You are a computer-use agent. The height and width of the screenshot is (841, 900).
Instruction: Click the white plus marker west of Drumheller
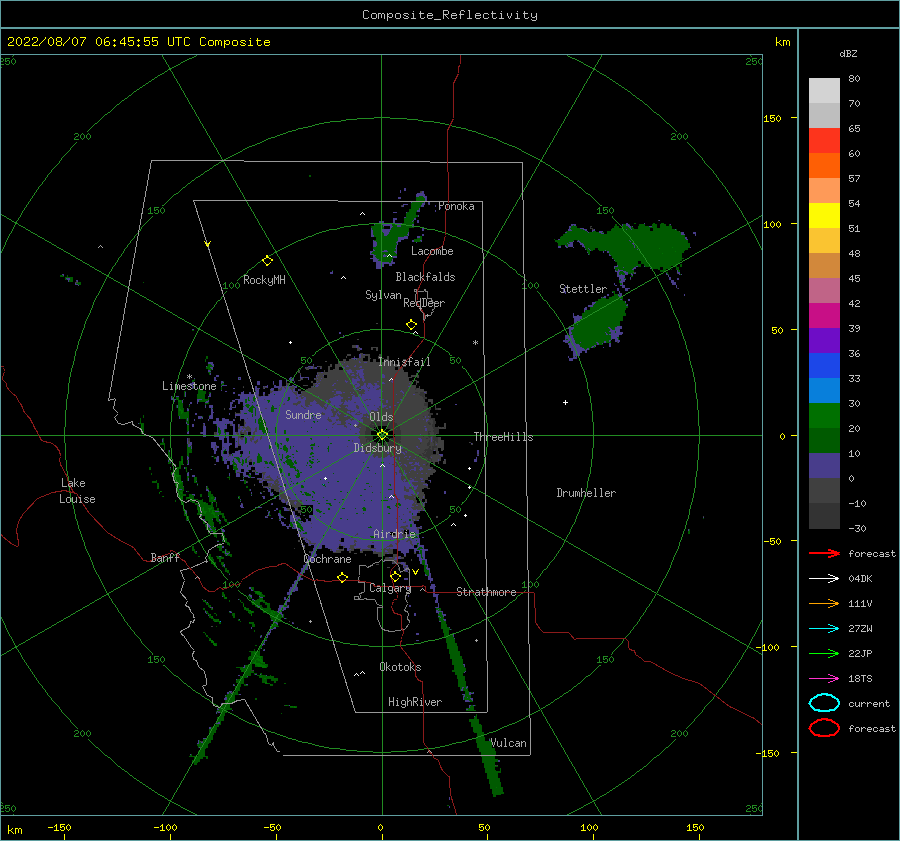tap(565, 402)
